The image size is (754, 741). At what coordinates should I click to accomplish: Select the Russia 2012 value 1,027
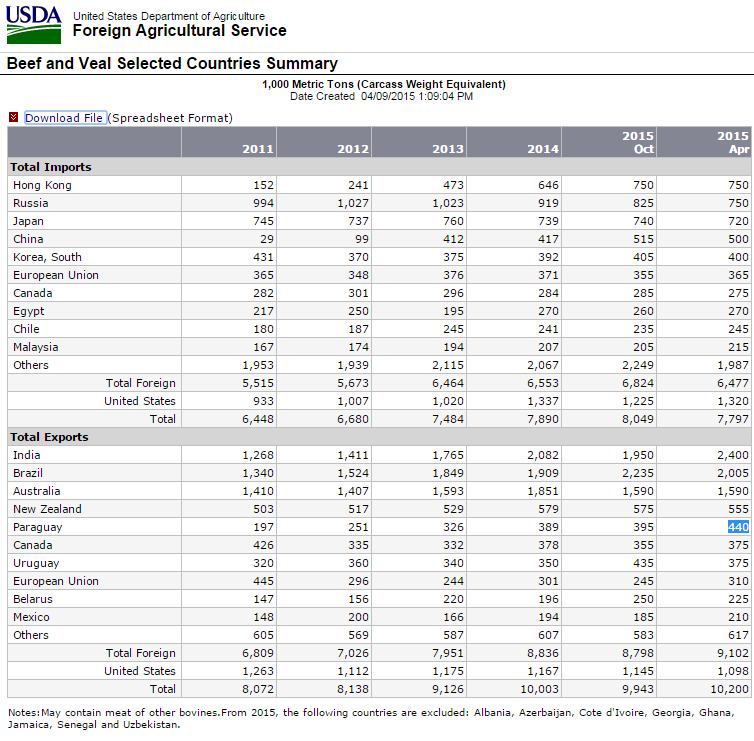point(350,203)
